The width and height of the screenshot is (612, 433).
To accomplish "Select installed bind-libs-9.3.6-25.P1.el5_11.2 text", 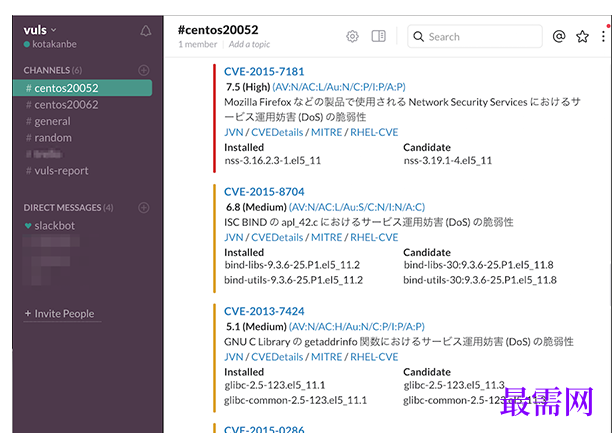I will click(292, 265).
